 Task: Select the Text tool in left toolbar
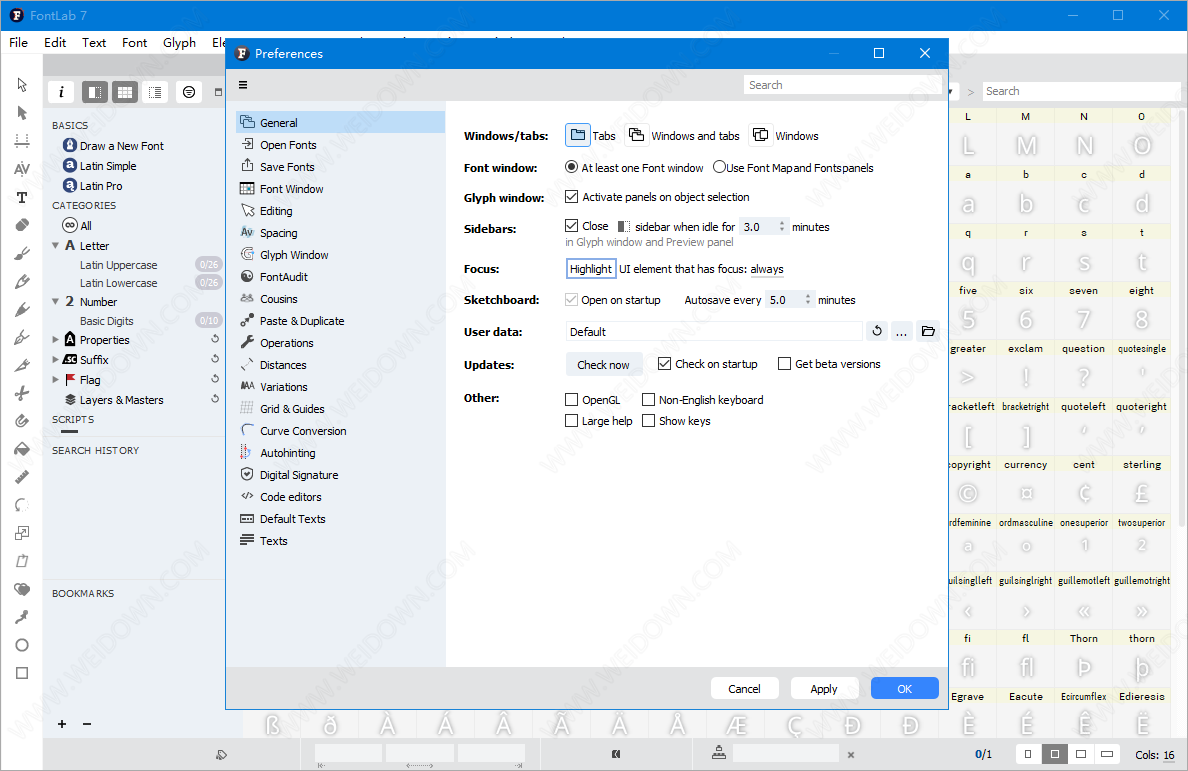(x=22, y=198)
